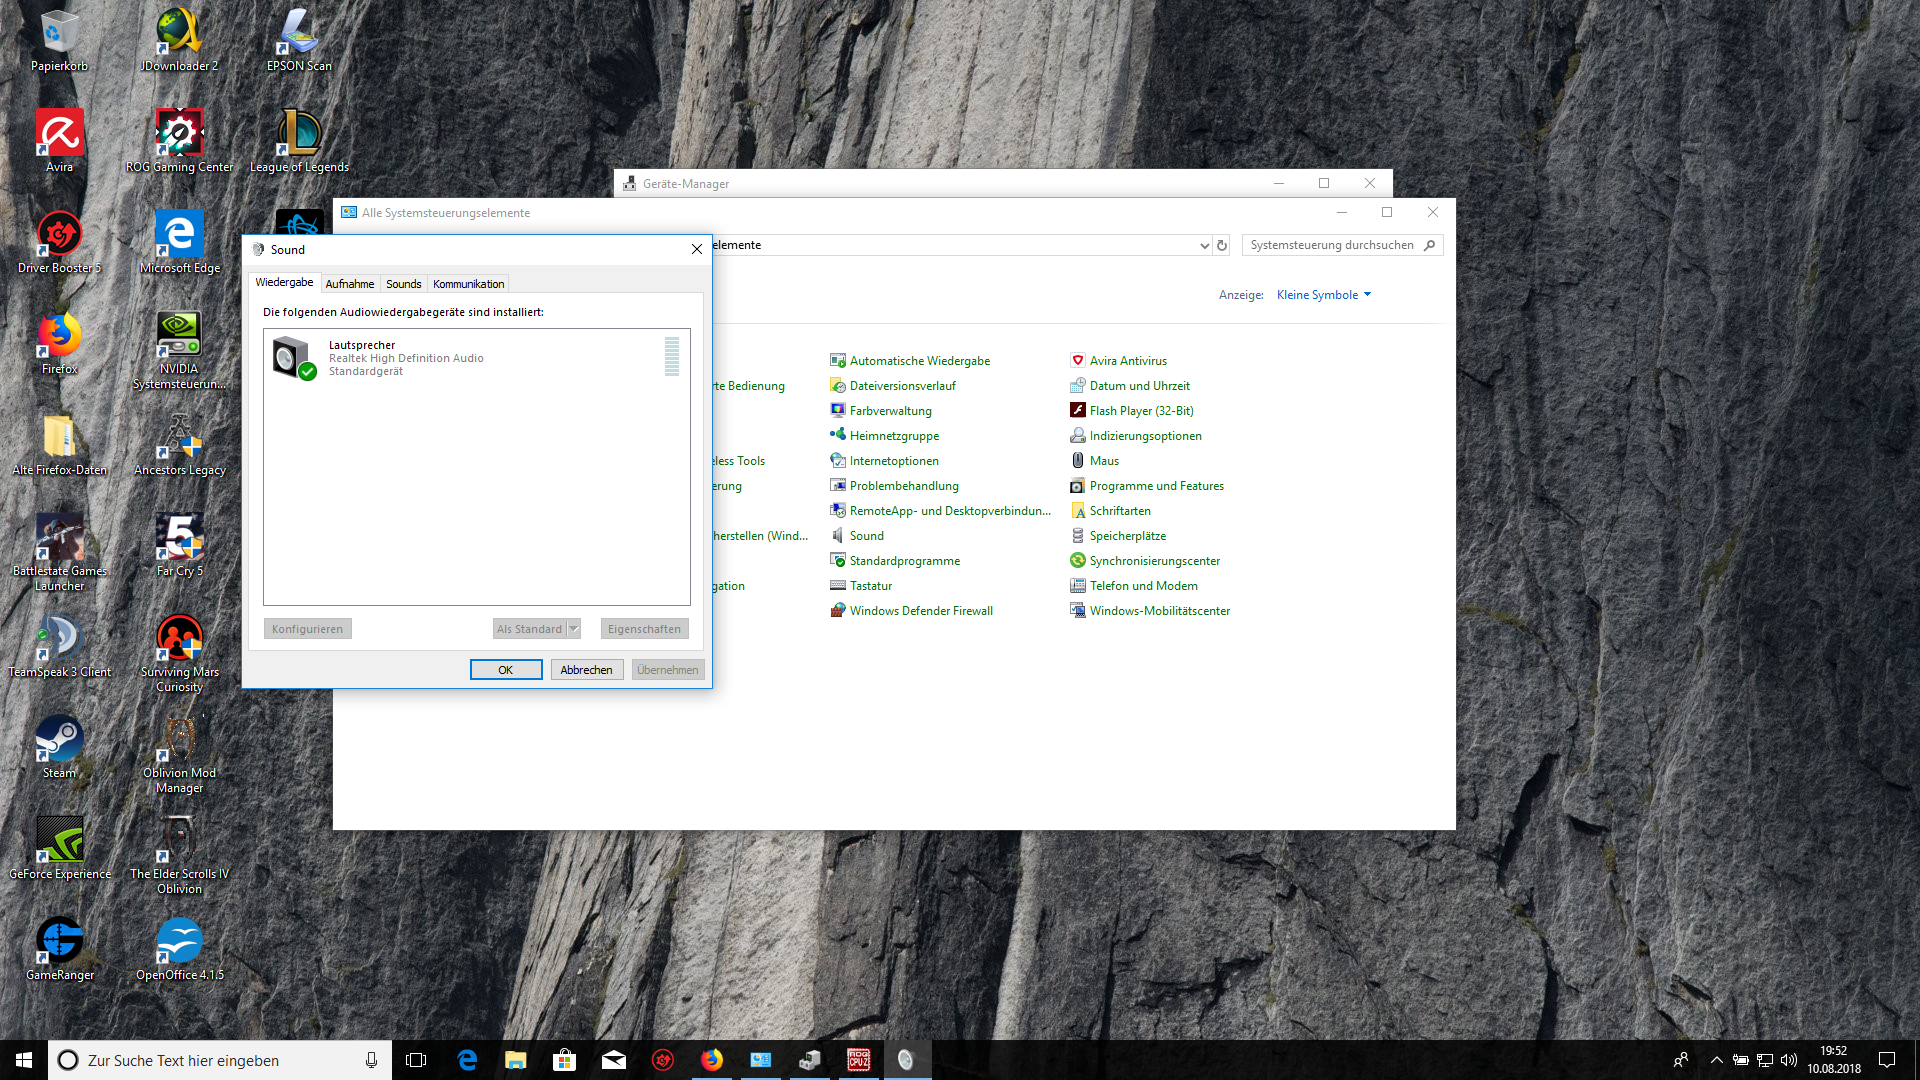Open the volume icon in system tray
1920x1080 pixels.
(1789, 1060)
